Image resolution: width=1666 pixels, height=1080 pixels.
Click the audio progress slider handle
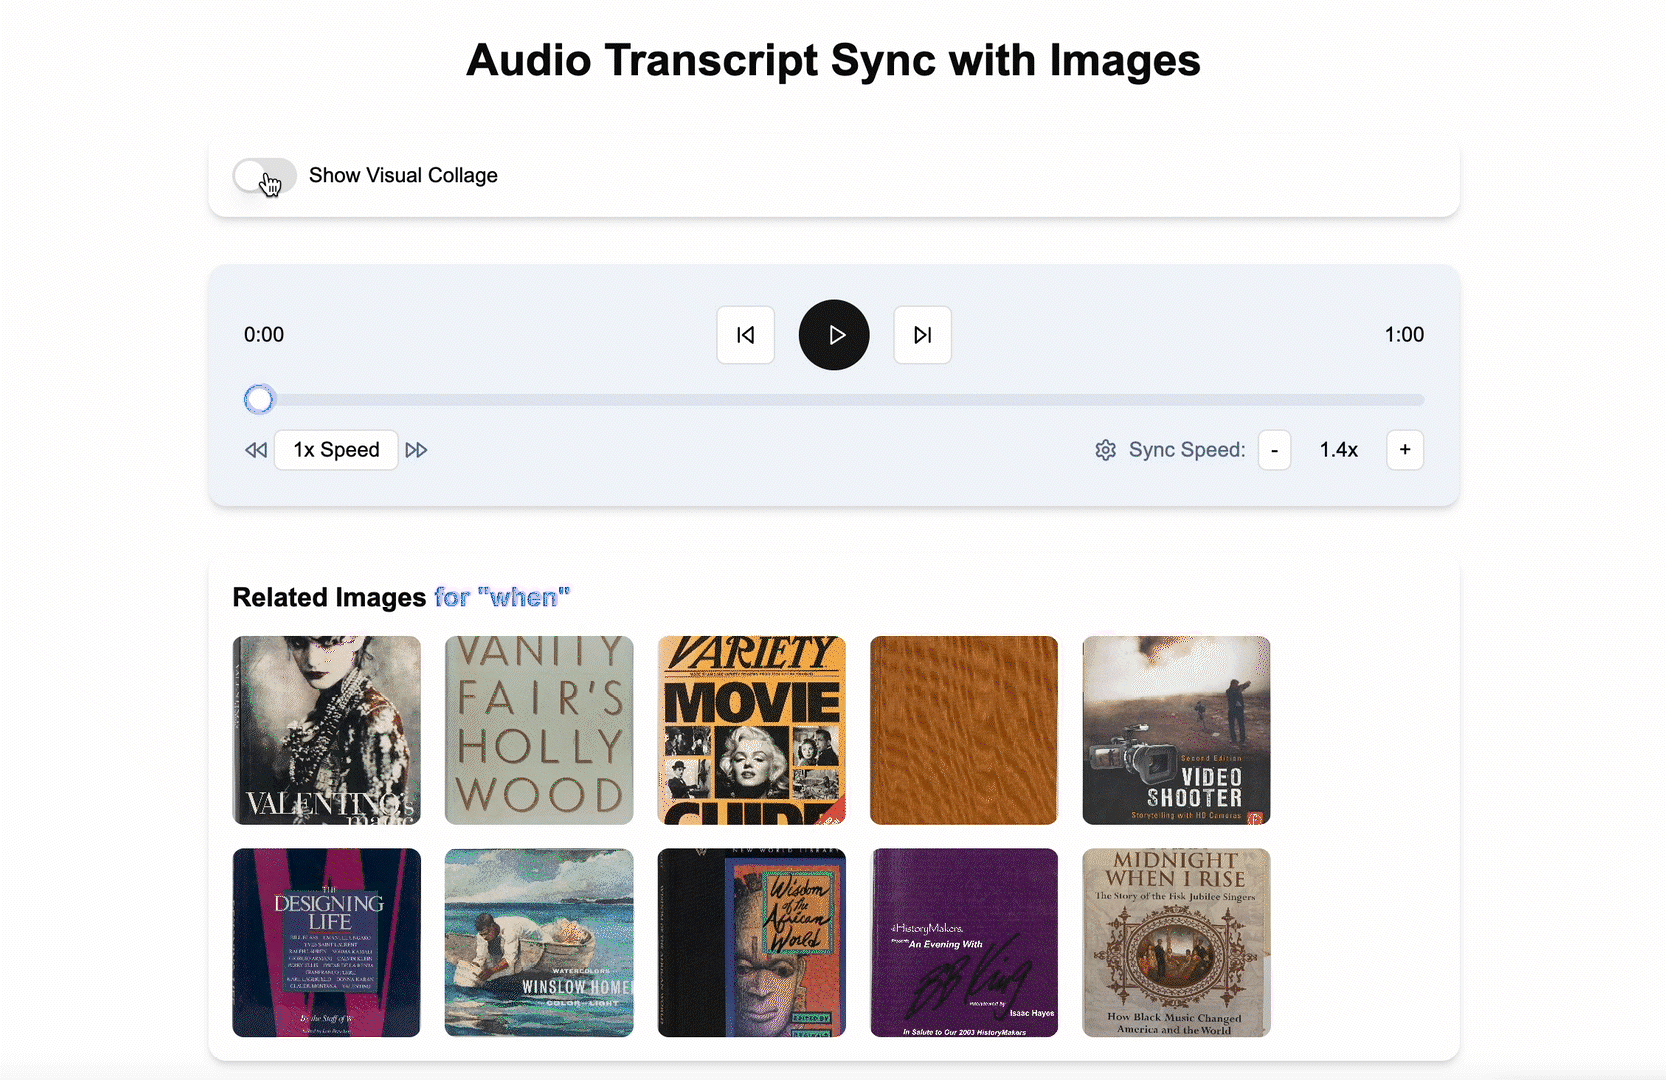pyautogui.click(x=259, y=400)
